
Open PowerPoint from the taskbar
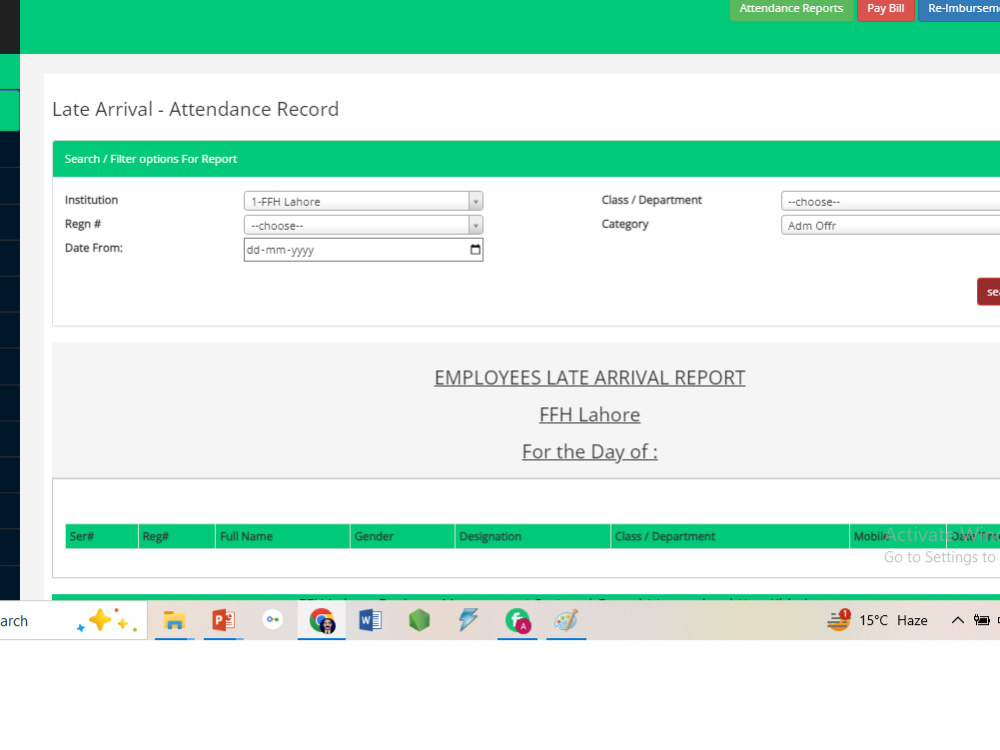coord(223,620)
